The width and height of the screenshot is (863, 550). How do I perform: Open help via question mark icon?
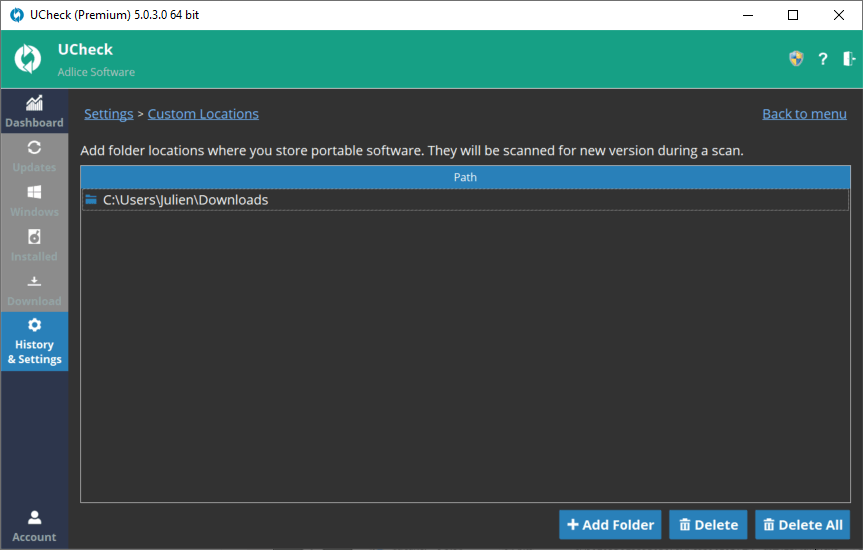click(x=823, y=59)
